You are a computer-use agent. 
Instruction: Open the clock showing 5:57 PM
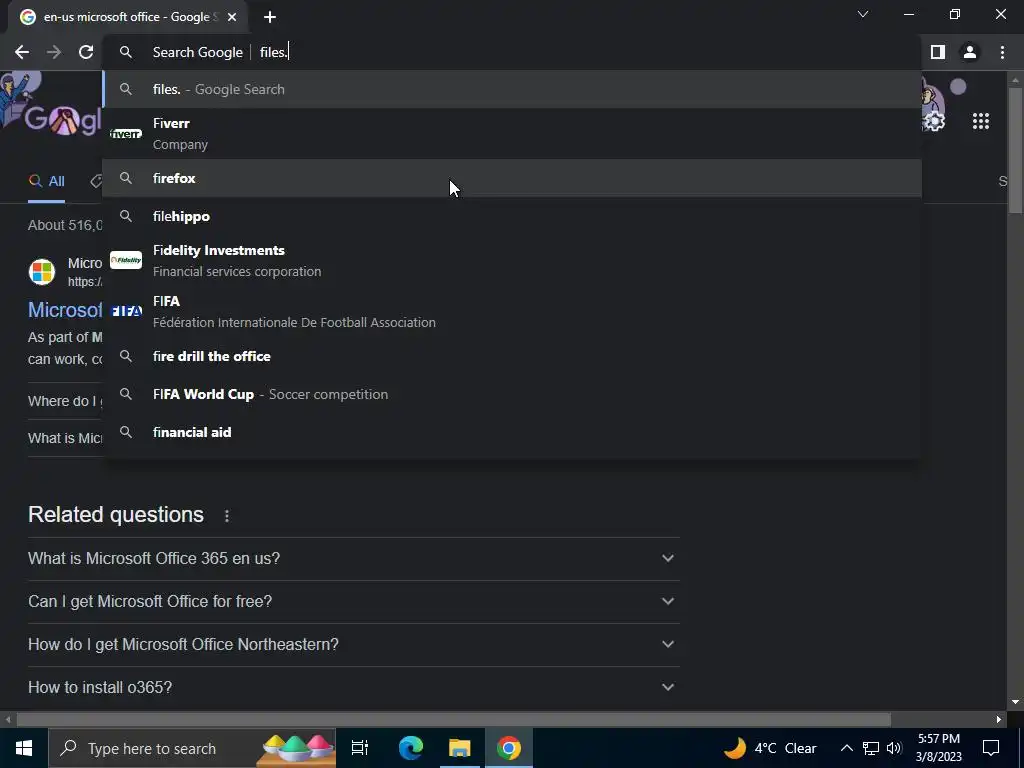[x=939, y=748]
